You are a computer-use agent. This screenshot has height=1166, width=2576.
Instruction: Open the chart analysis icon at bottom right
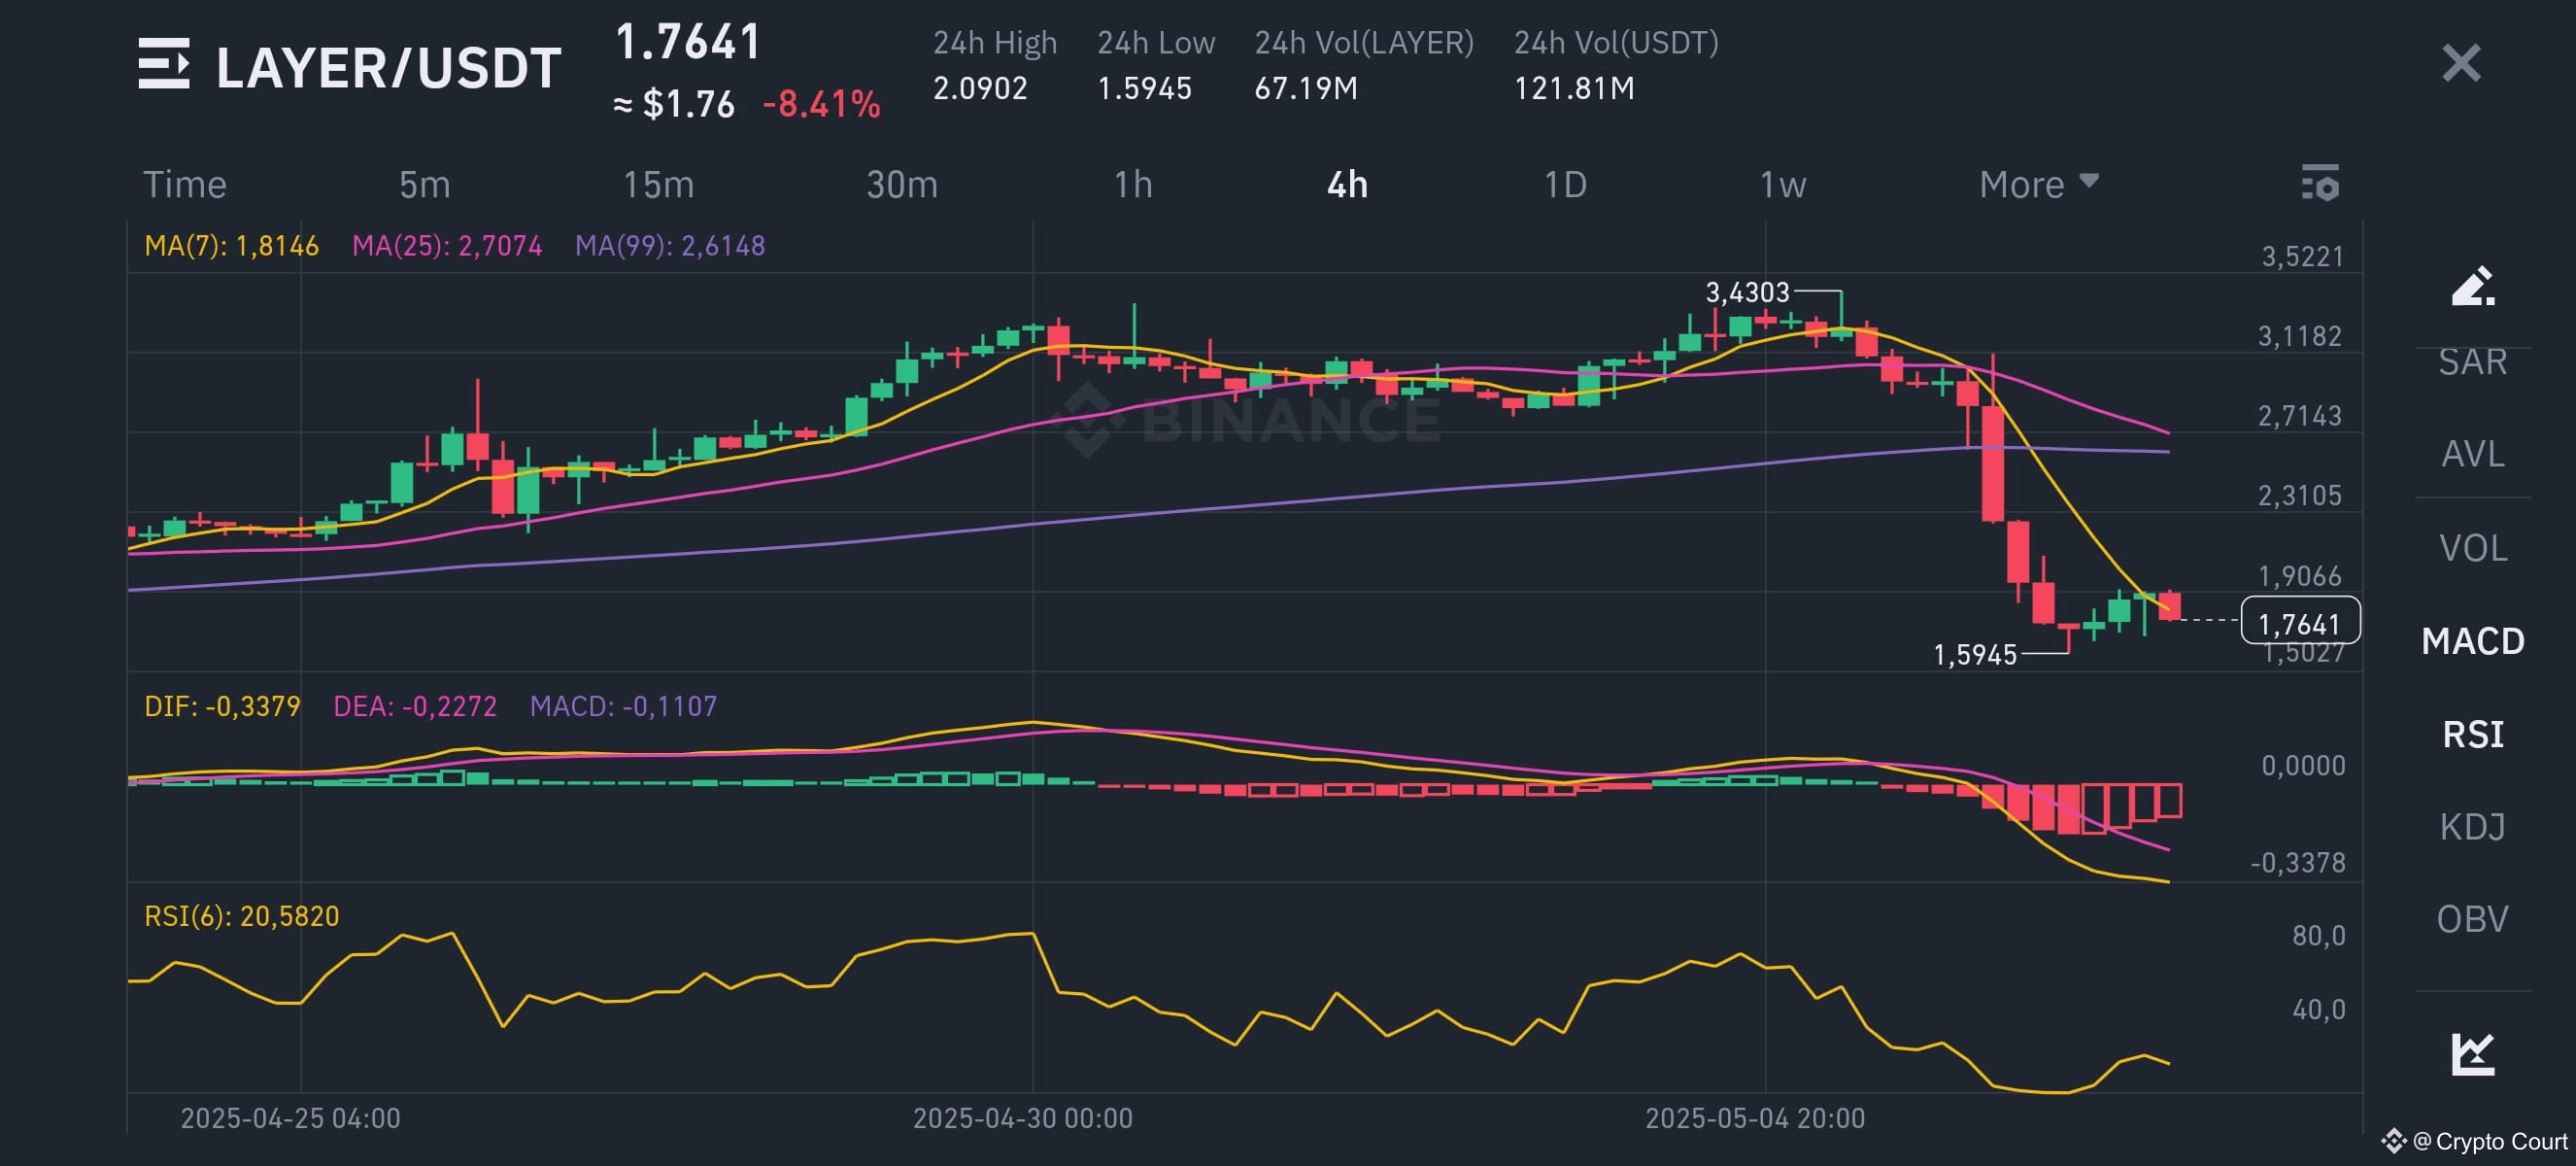2472,1054
